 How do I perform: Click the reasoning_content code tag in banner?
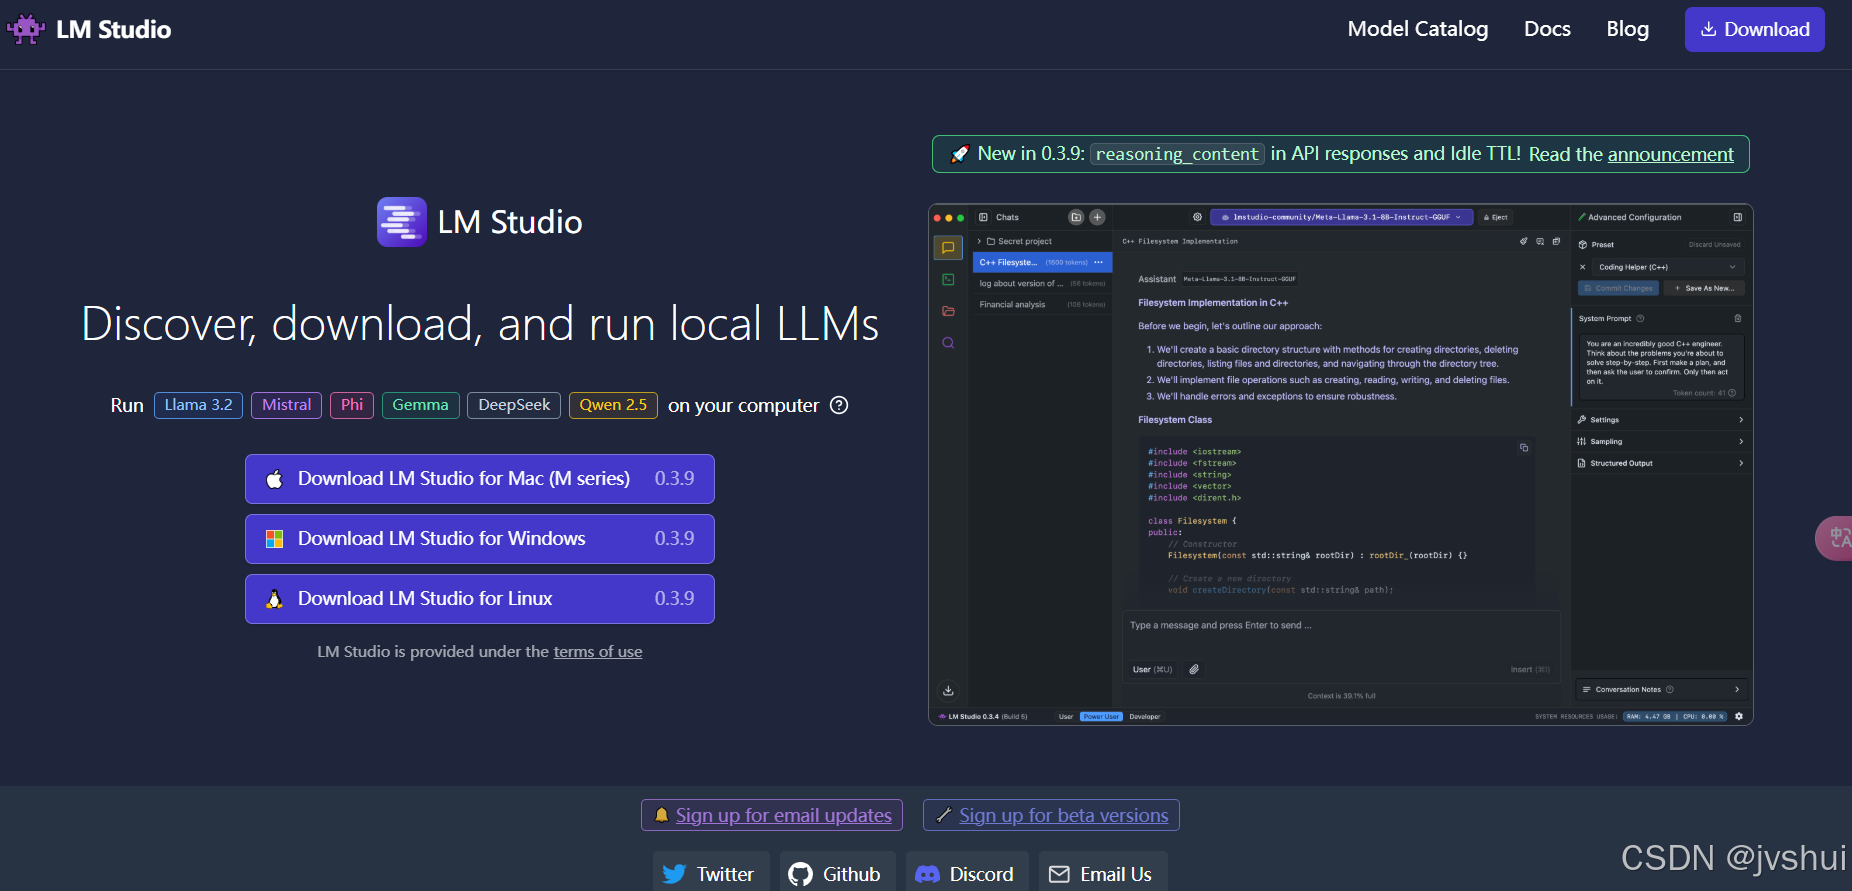1177,154
